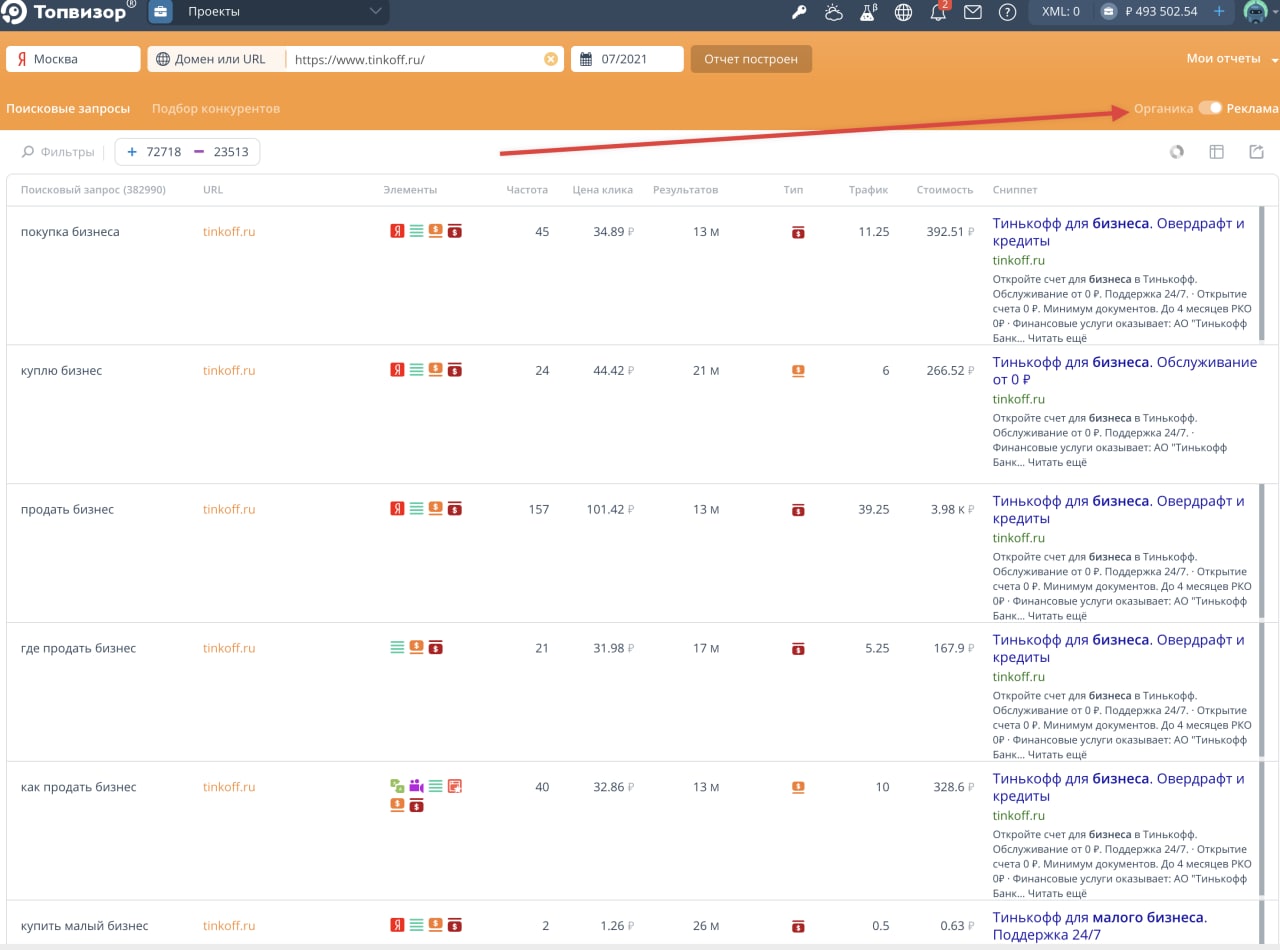
Task: Expand the arrow next to user avatar
Action: pos(1275,13)
